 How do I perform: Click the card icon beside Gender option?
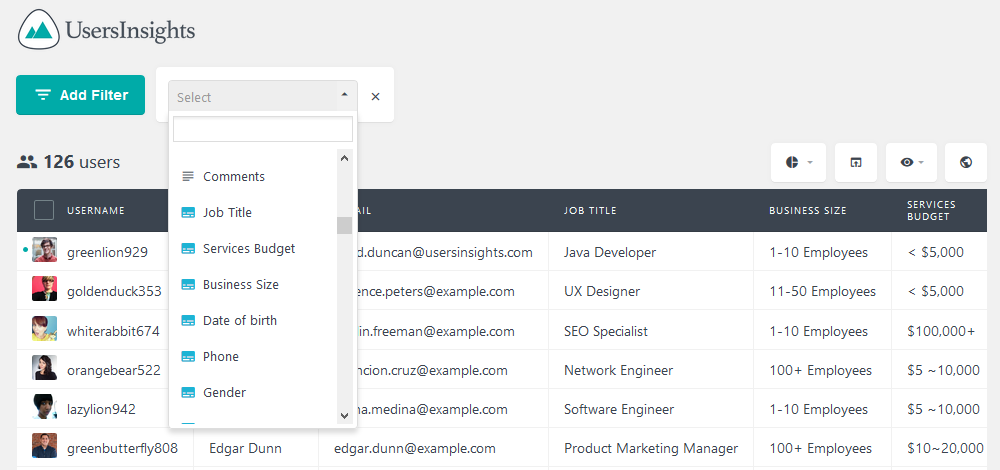pyautogui.click(x=188, y=393)
